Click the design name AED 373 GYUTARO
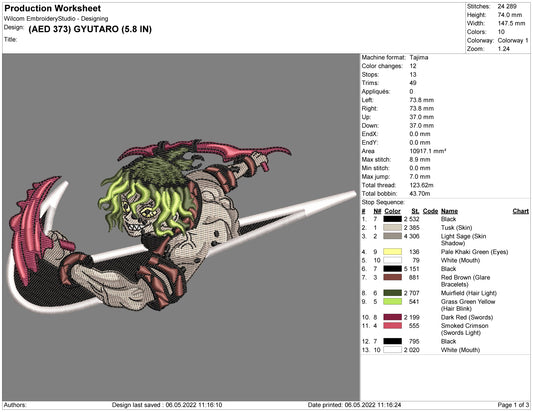The width and height of the screenshot is (533, 412). pos(90,29)
